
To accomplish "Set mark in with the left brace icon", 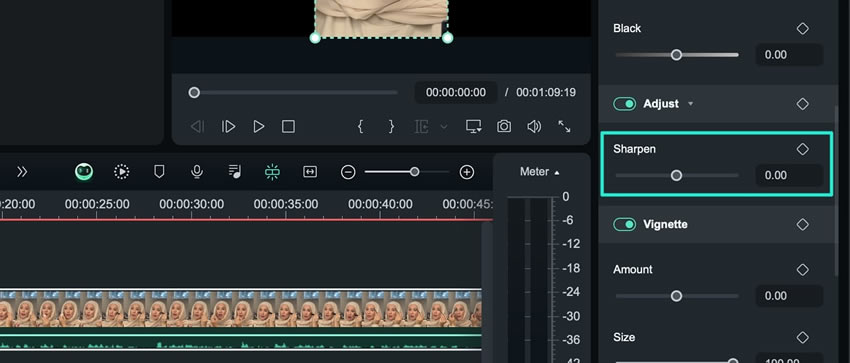I will click(x=360, y=127).
